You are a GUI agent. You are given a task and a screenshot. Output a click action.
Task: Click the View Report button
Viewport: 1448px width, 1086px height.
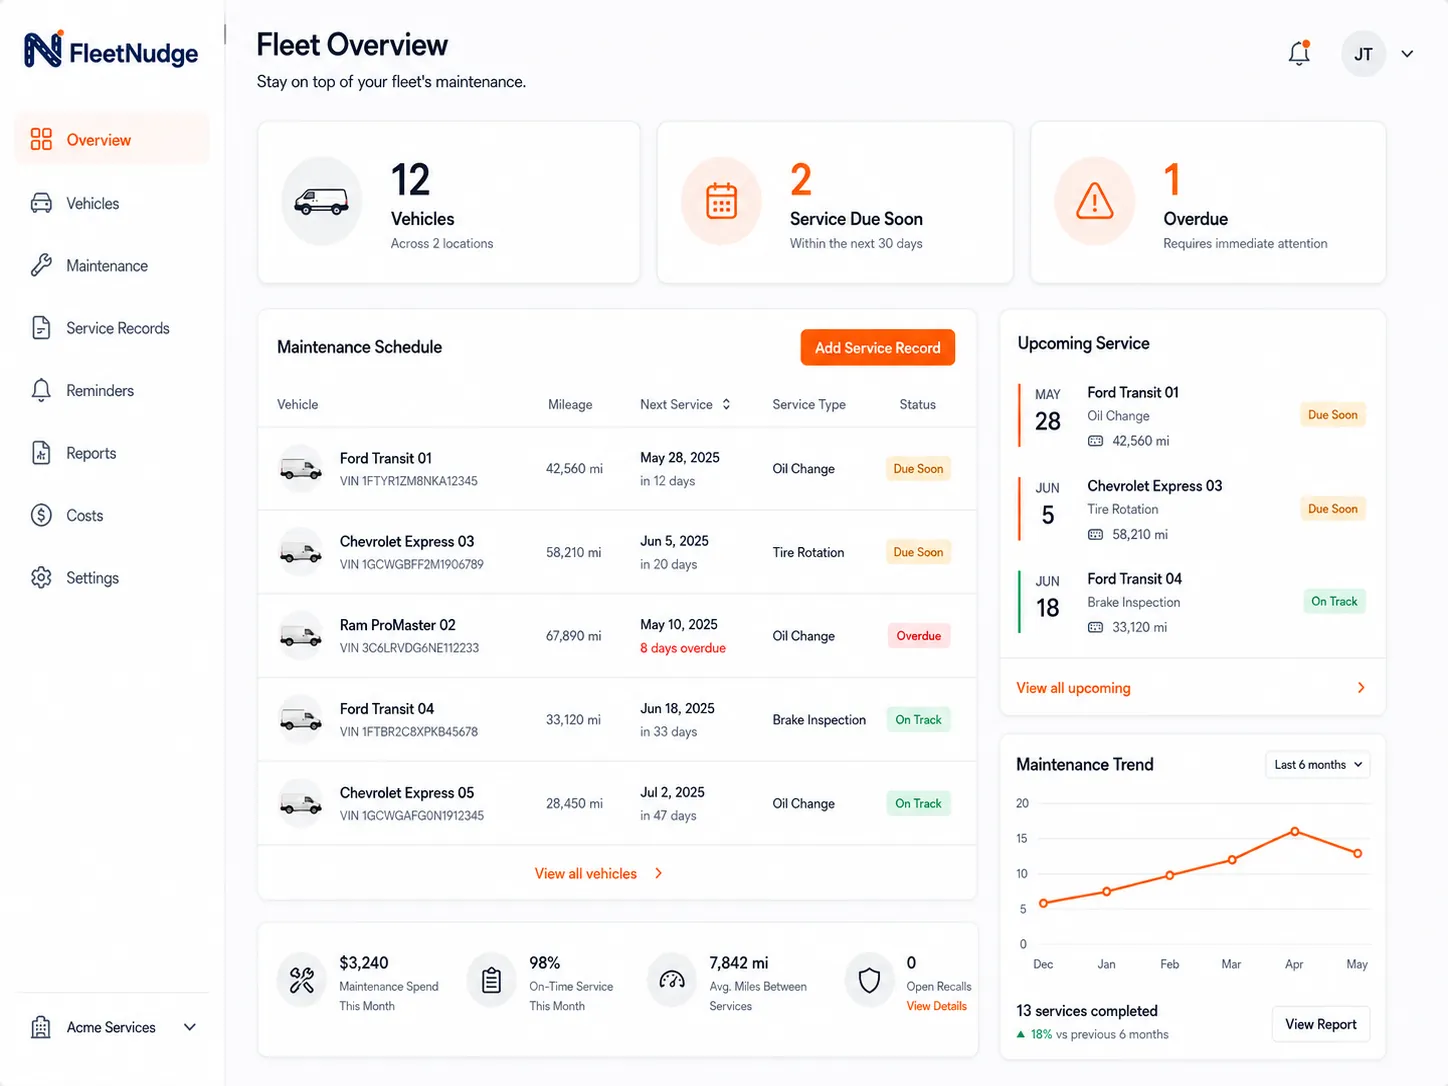pos(1321,1024)
